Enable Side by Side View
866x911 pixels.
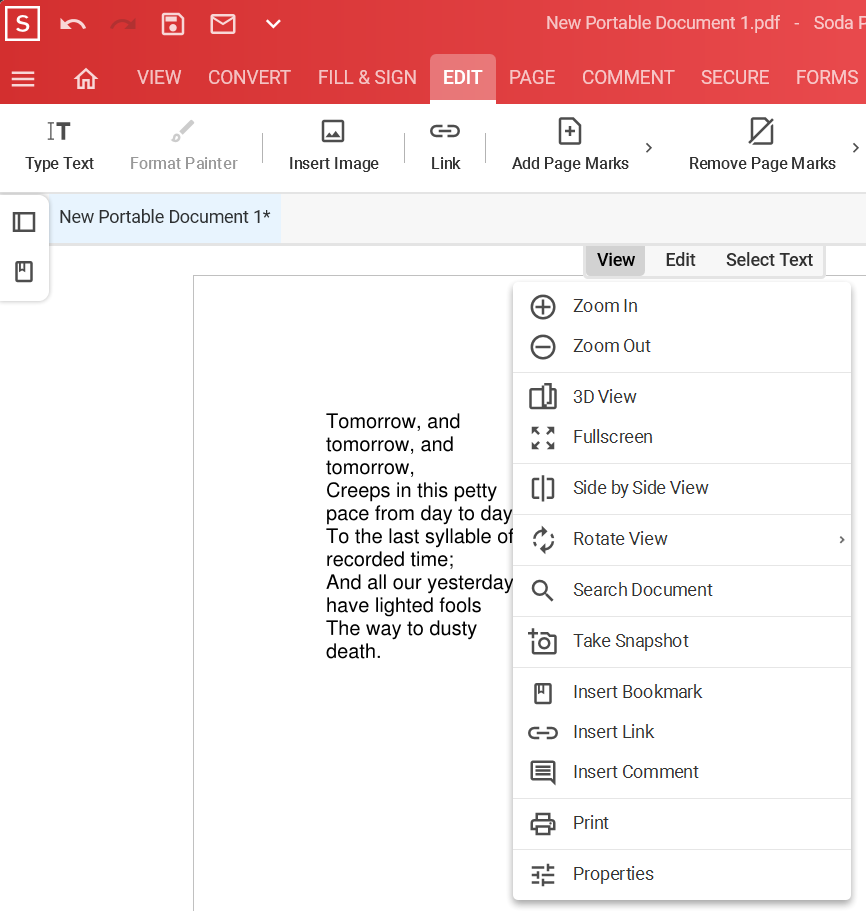click(x=682, y=488)
